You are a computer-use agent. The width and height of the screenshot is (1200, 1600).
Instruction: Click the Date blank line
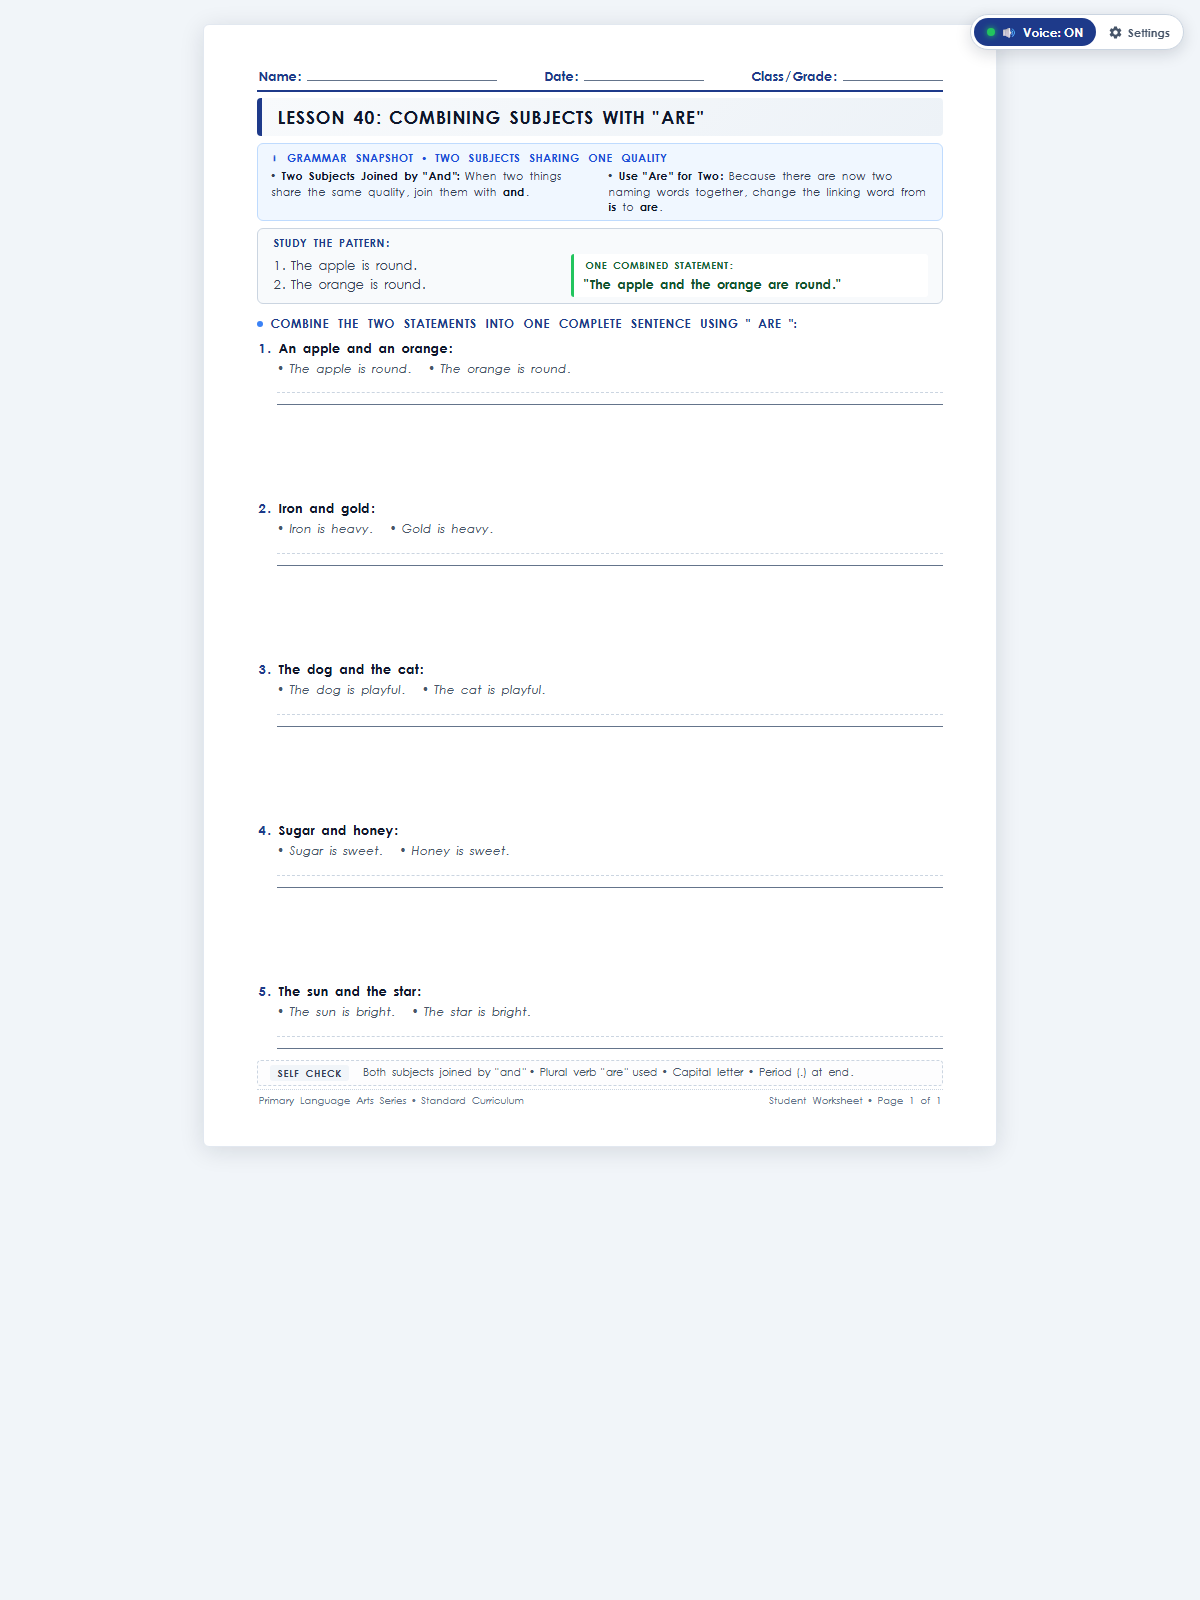pyautogui.click(x=644, y=77)
